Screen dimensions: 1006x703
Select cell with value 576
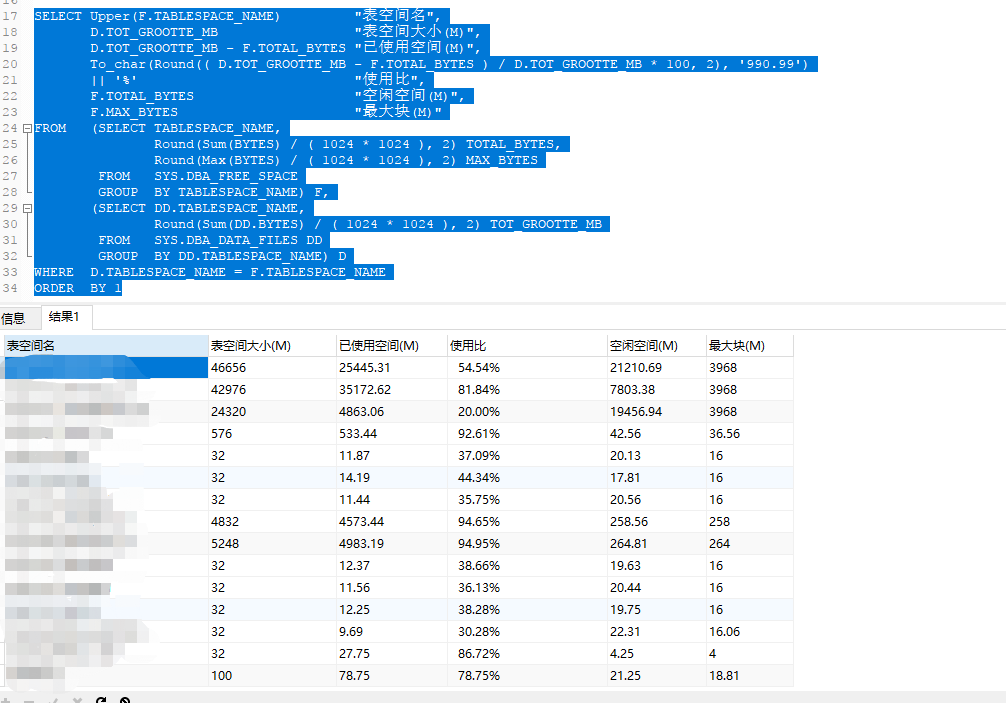coord(272,434)
